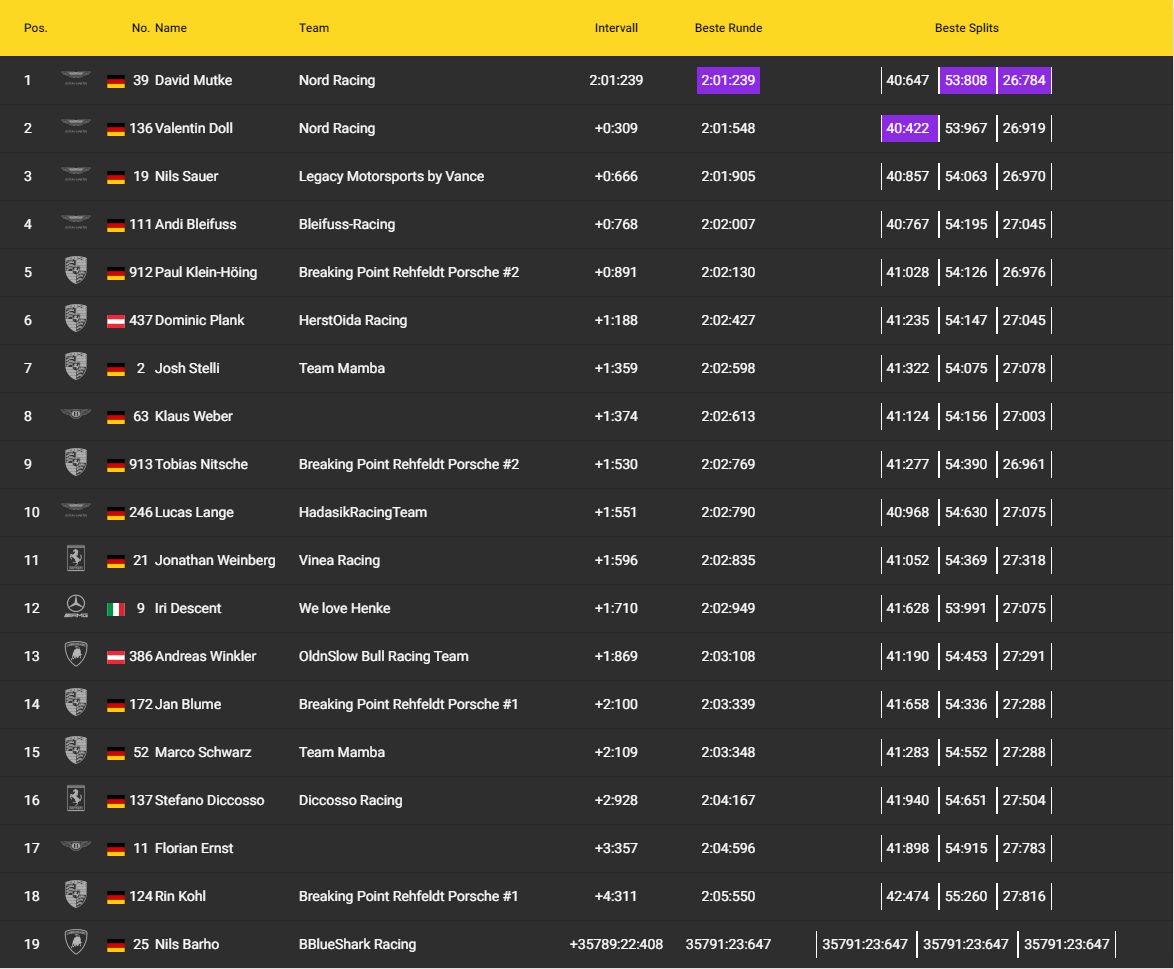Click the Intervall column header
Viewport: 1174px width, 969px height.
pyautogui.click(x=616, y=28)
